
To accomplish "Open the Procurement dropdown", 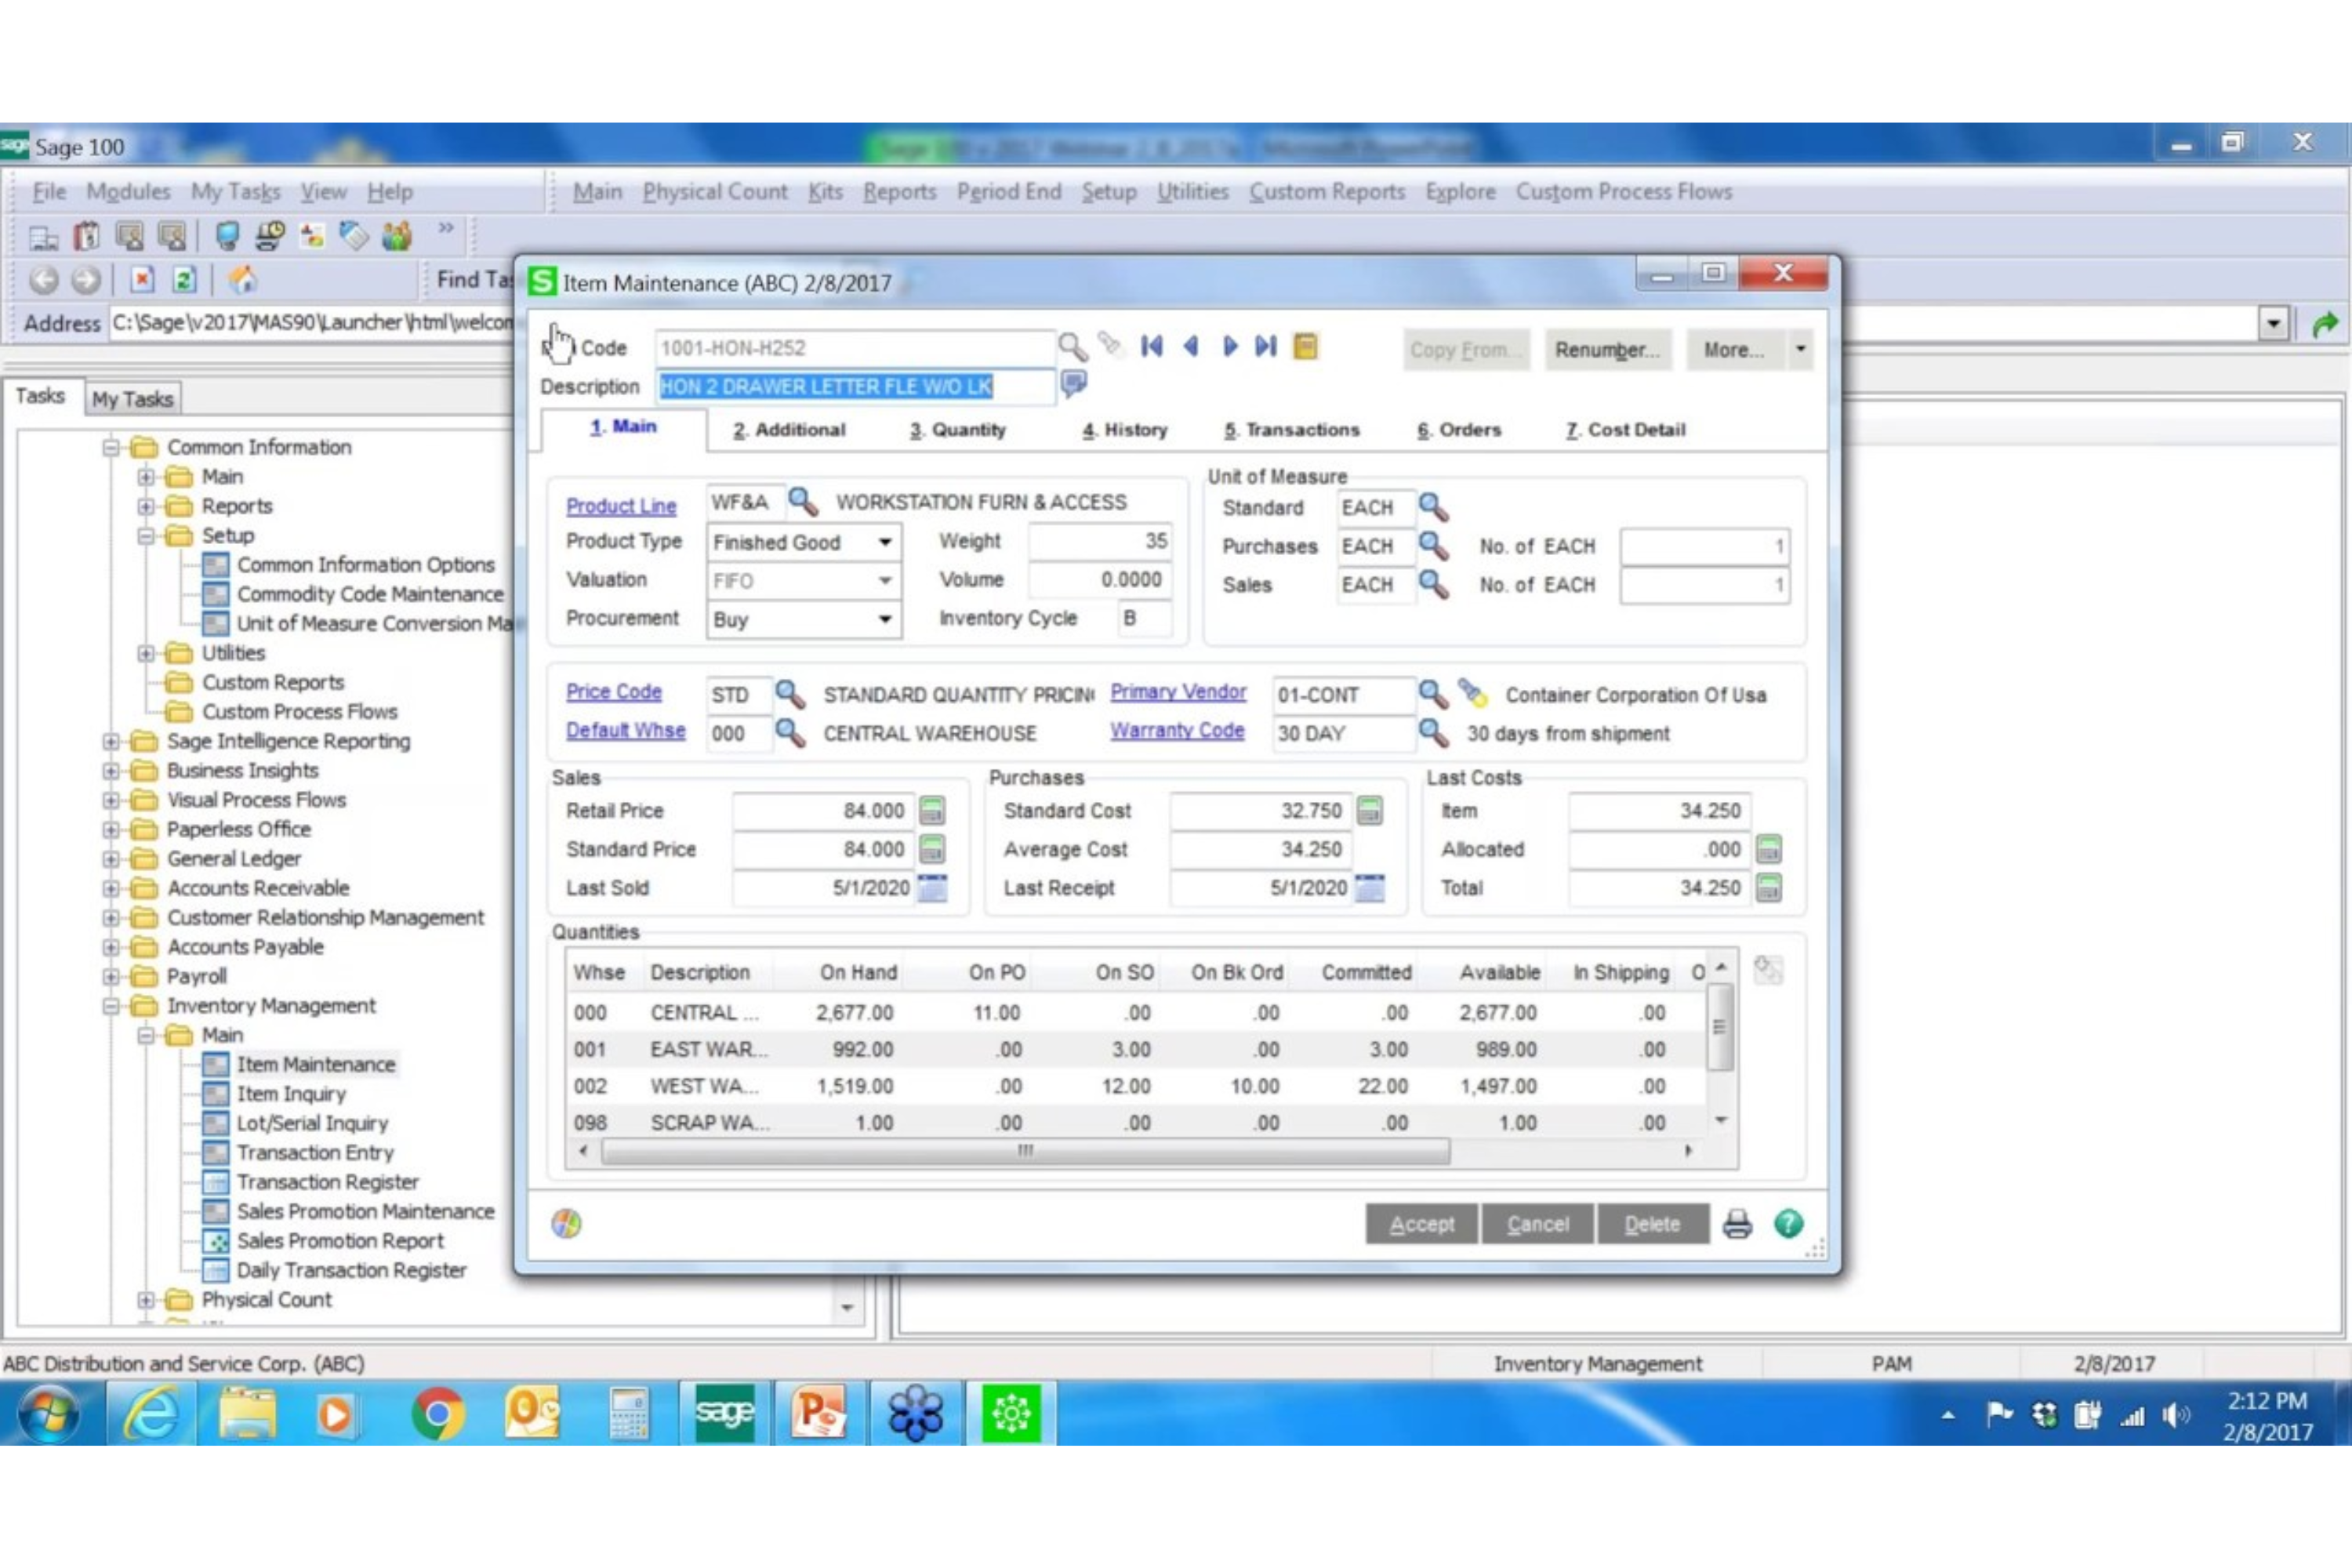I will pyautogui.click(x=884, y=619).
